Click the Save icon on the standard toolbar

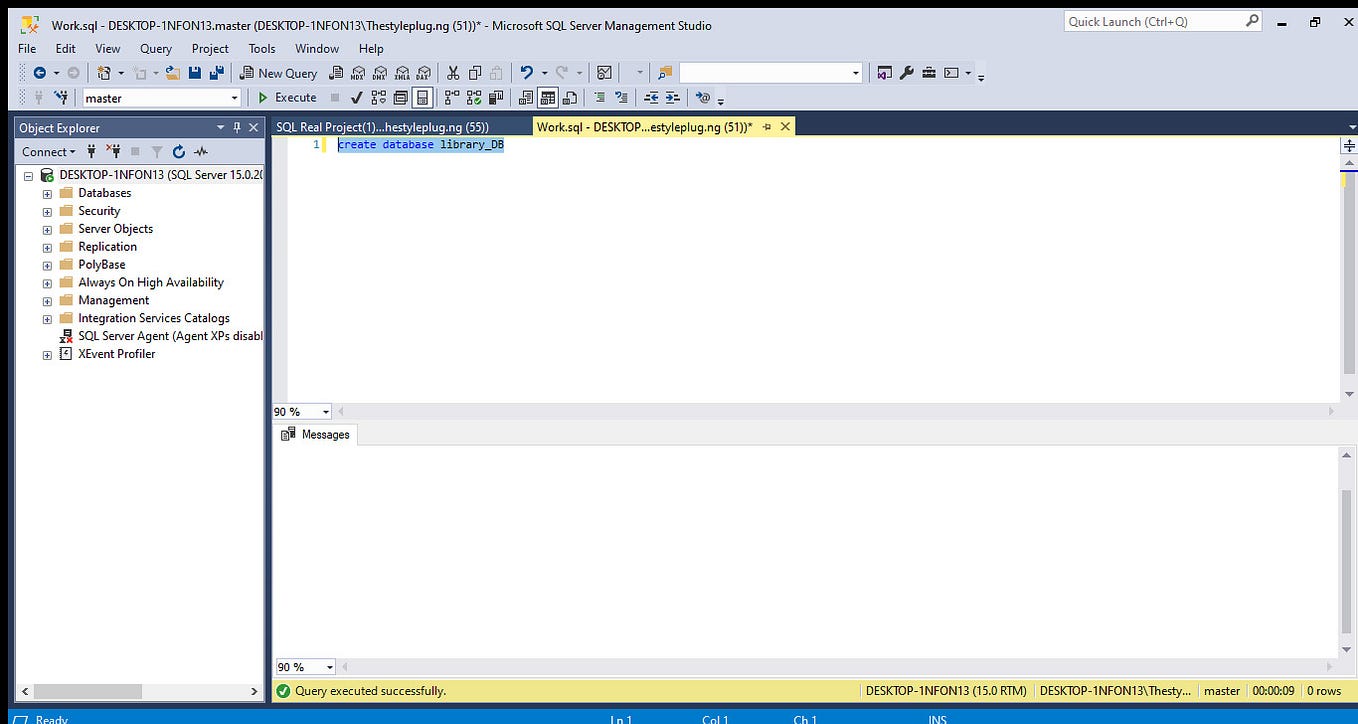(194, 72)
